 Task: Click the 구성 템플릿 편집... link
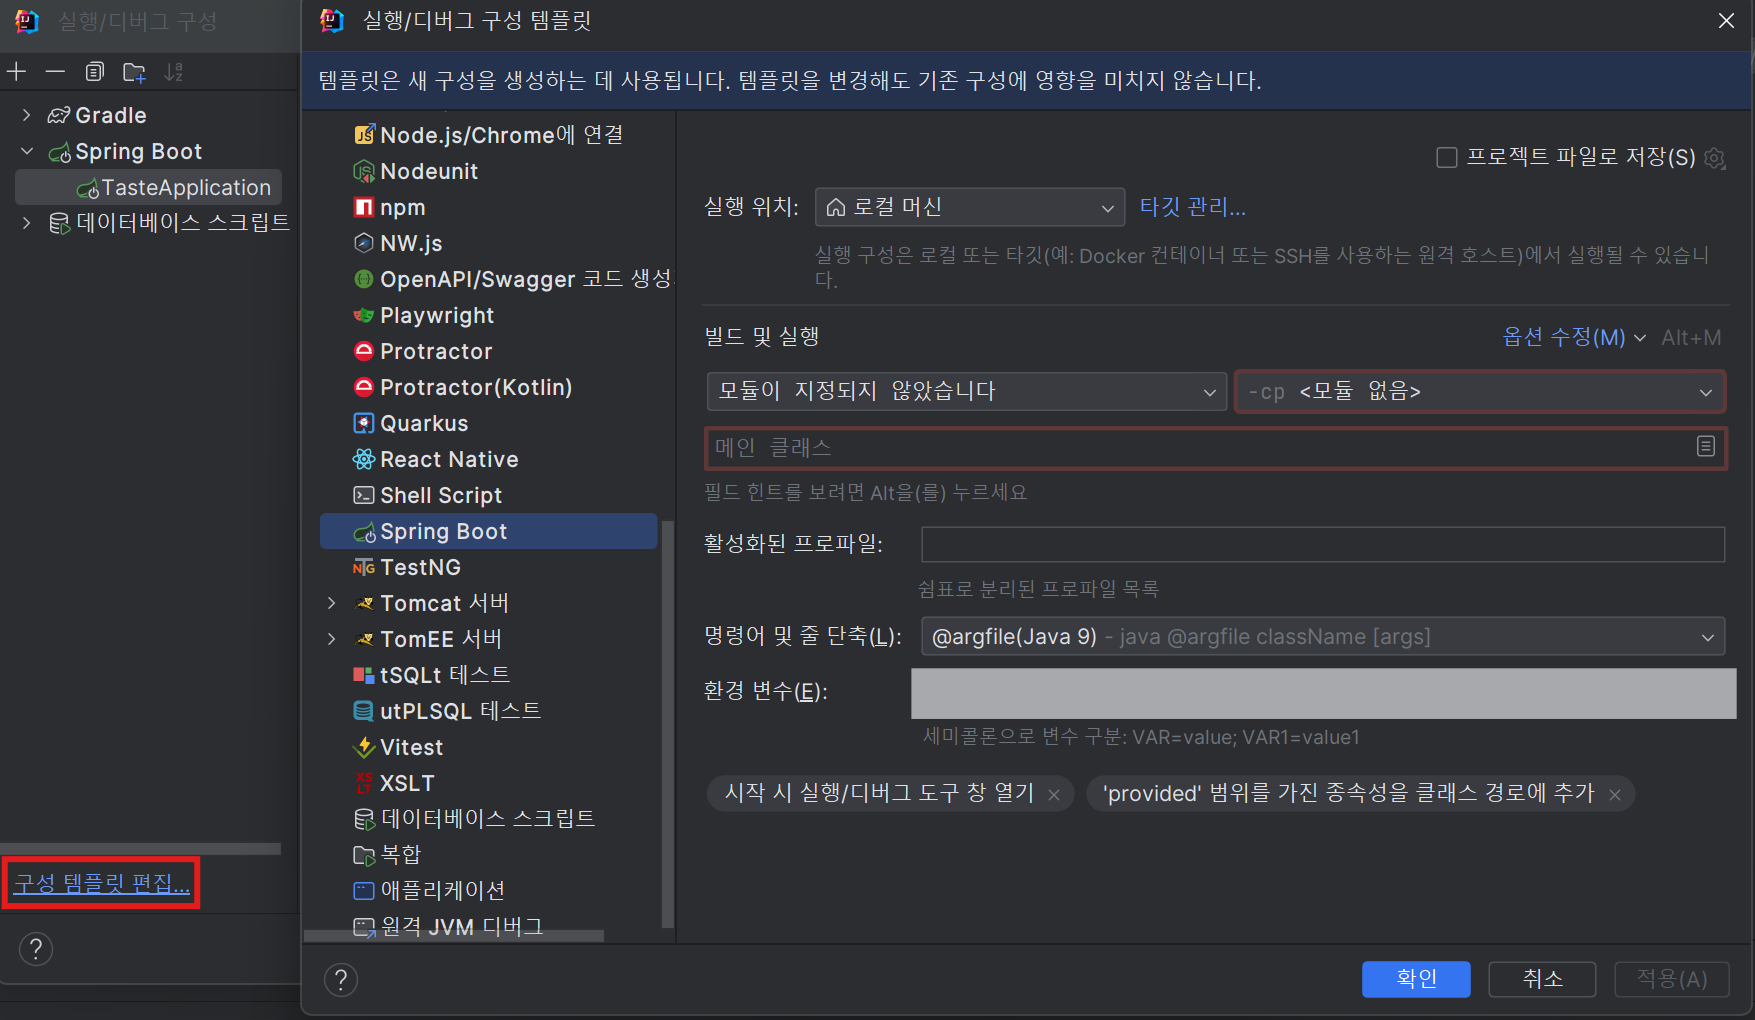[x=101, y=884]
